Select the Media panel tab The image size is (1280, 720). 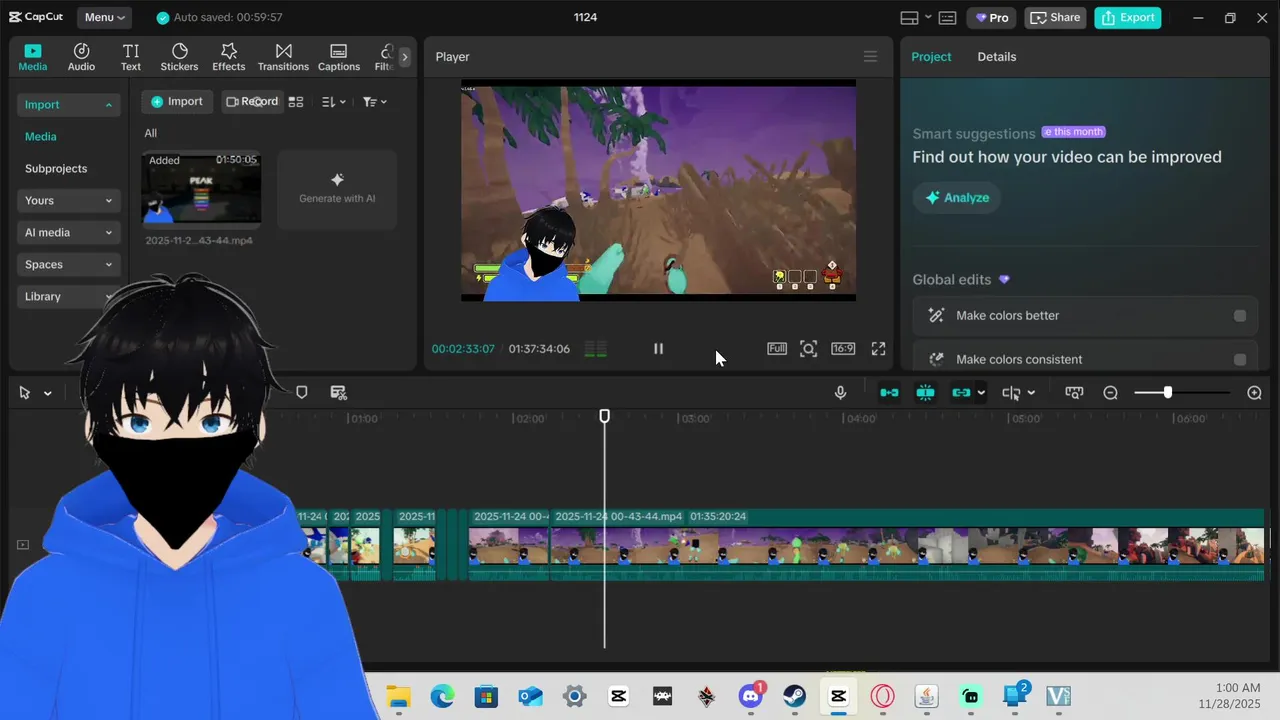(x=32, y=57)
